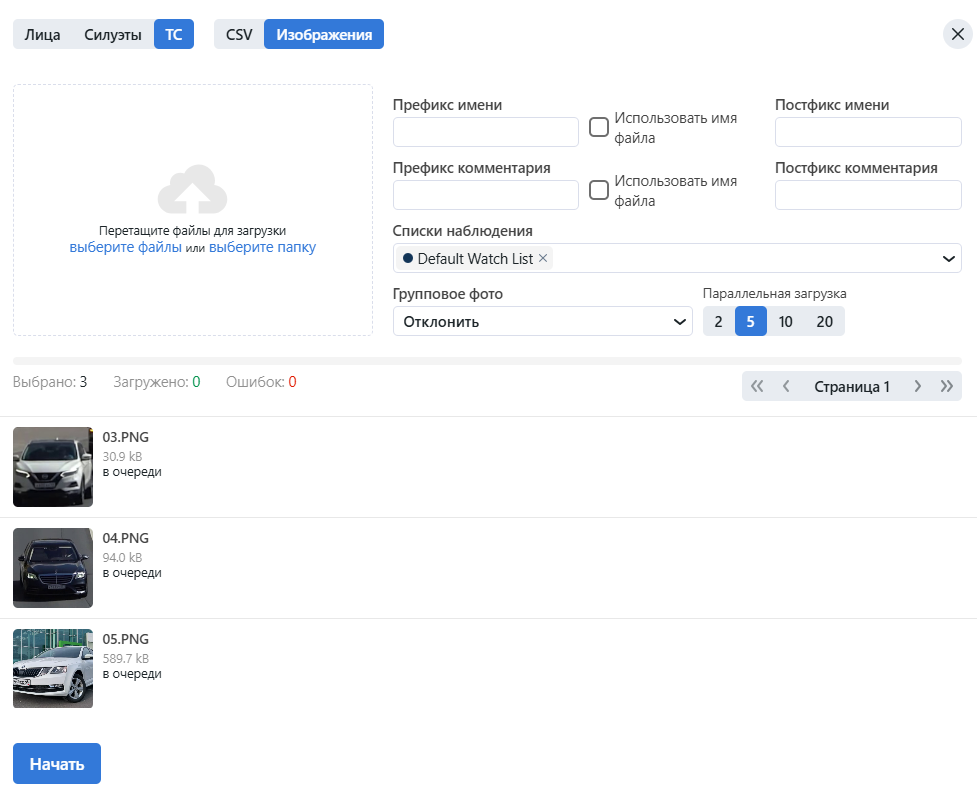The height and width of the screenshot is (791, 977).
Task: Switch to the Лица tab
Action: point(43,35)
